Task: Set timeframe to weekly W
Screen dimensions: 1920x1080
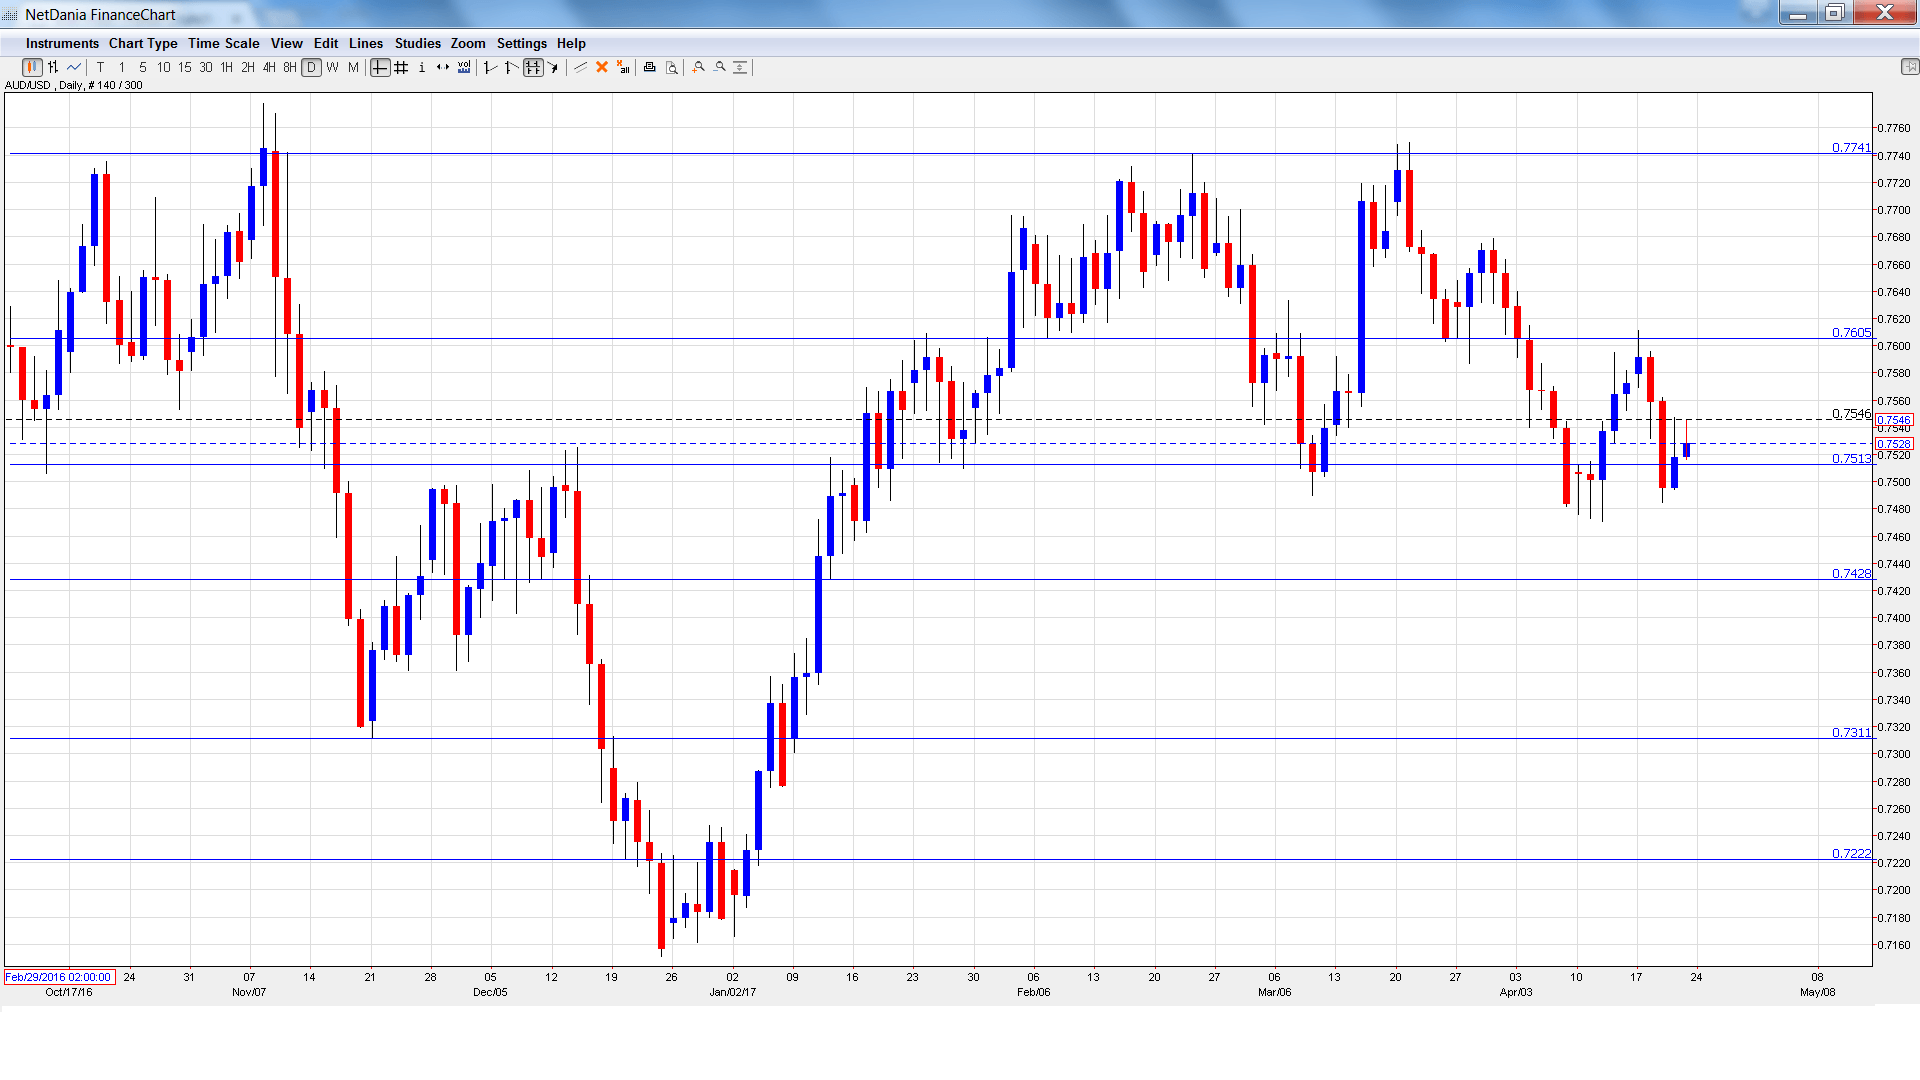Action: (x=333, y=68)
